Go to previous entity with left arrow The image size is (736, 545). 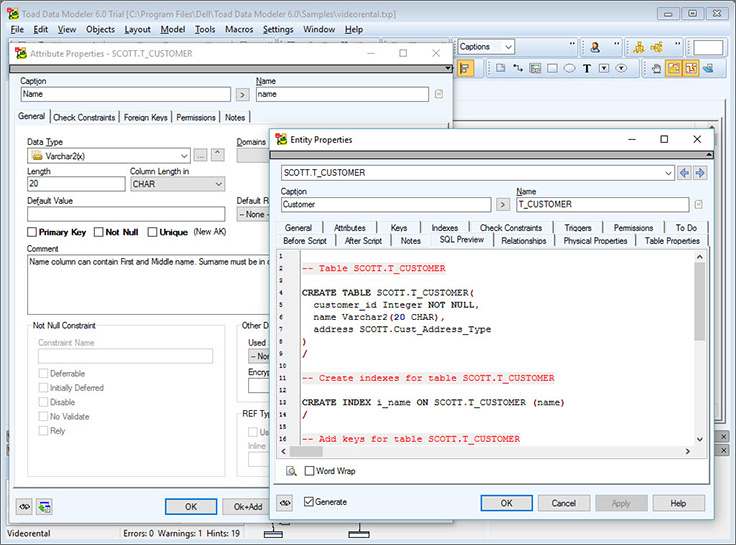click(685, 173)
